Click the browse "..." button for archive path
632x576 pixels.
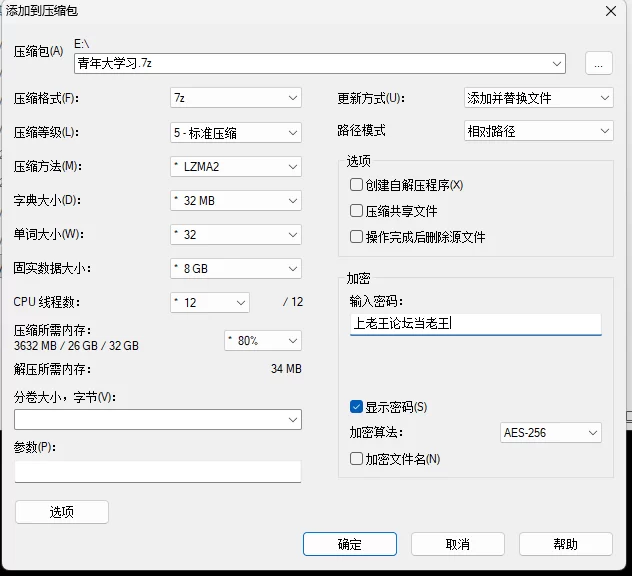(598, 63)
